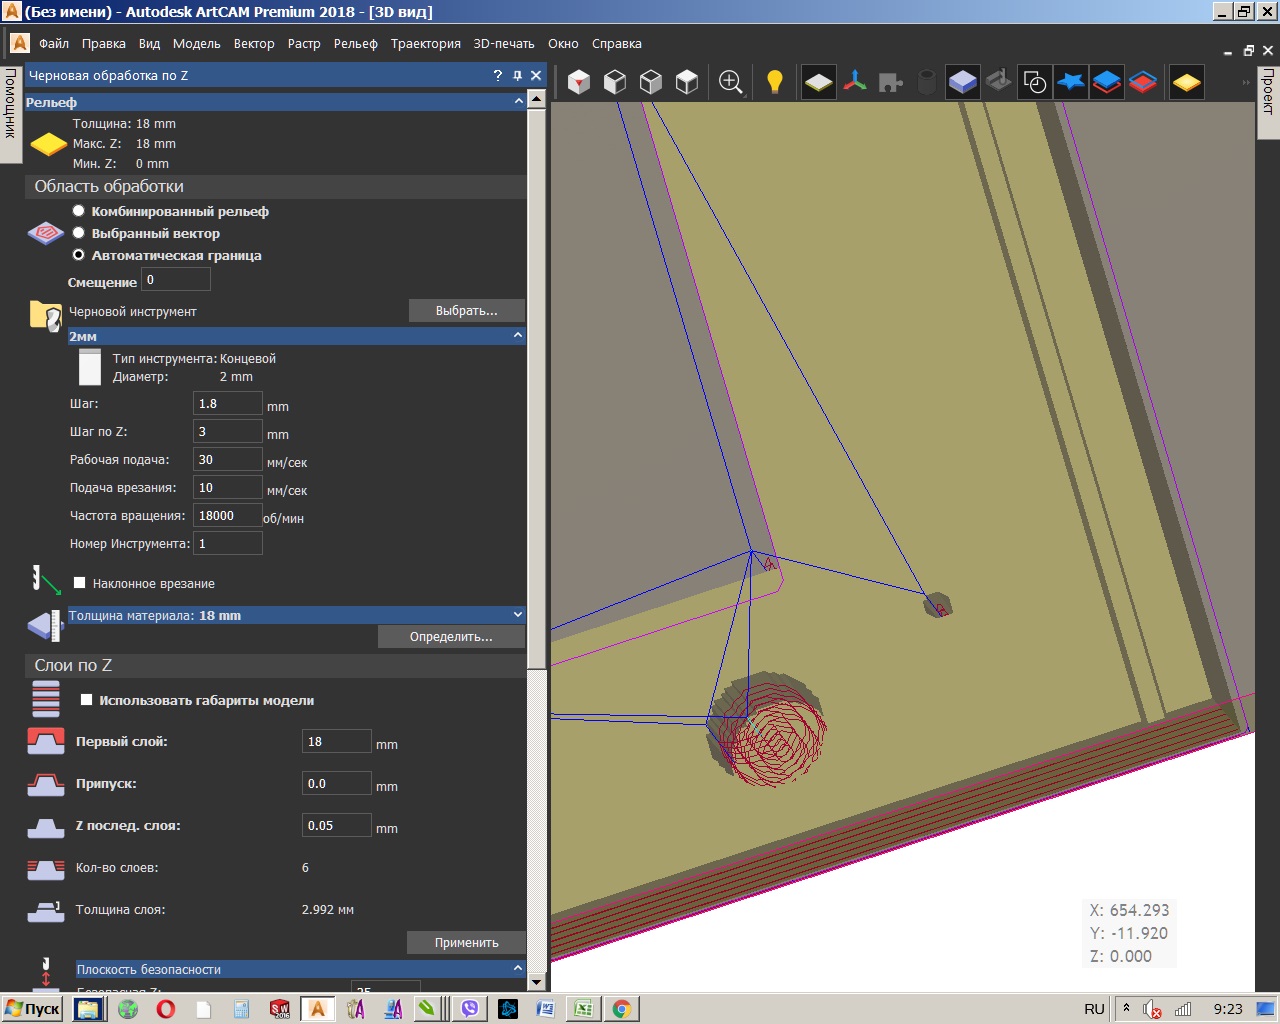Image resolution: width=1280 pixels, height=1024 pixels.
Task: Click the gray puzzle piece toolbar icon
Action: pos(890,82)
